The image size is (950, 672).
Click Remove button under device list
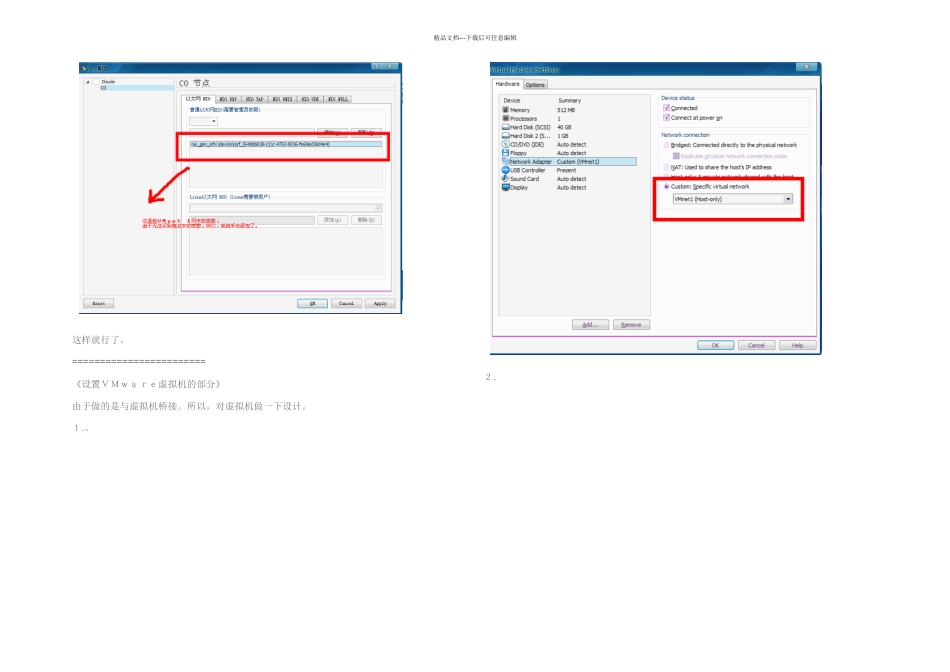[631, 325]
